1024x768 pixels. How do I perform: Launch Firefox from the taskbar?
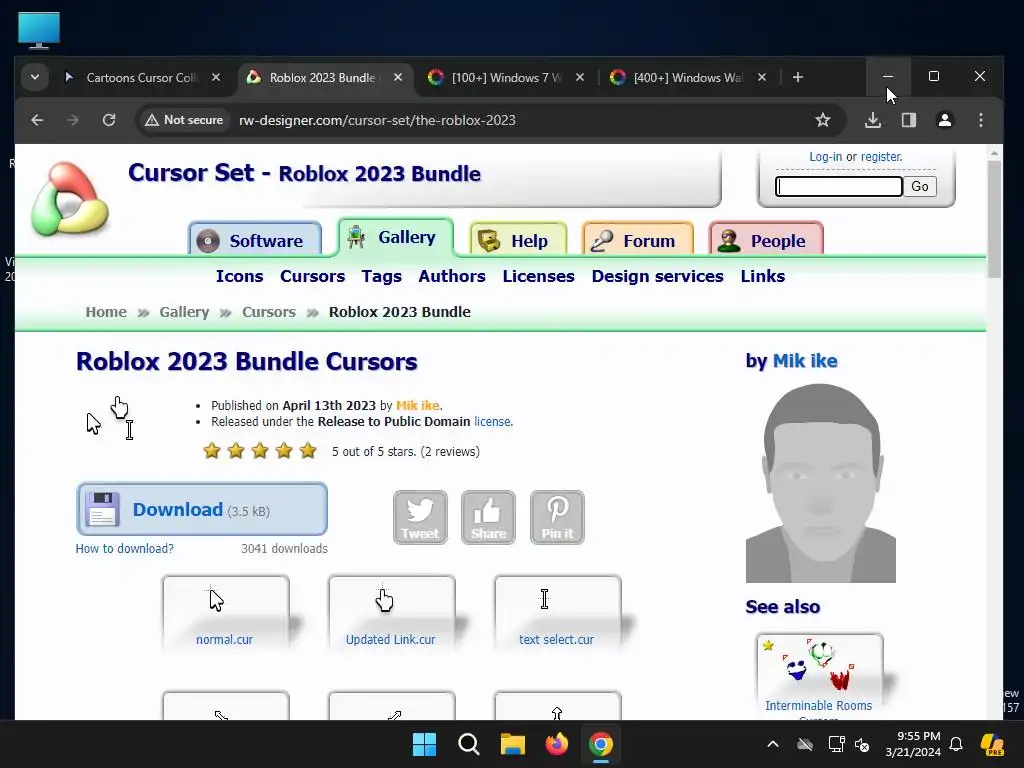(x=556, y=744)
